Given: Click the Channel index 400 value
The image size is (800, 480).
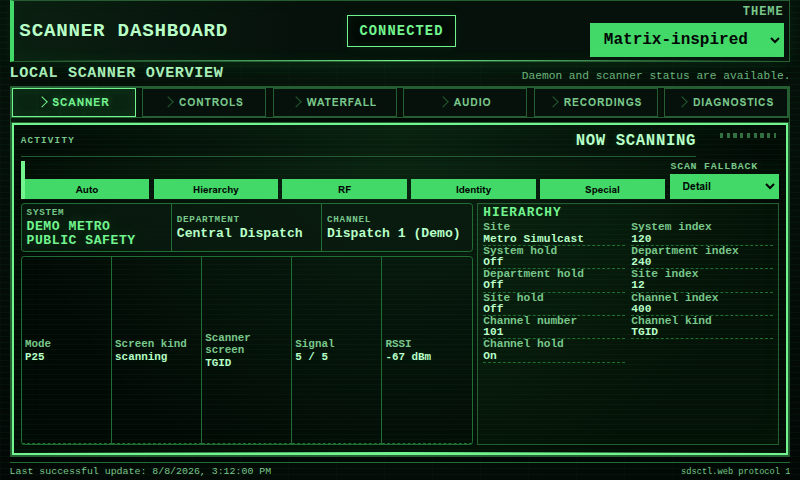Looking at the screenshot, I should (641, 309).
